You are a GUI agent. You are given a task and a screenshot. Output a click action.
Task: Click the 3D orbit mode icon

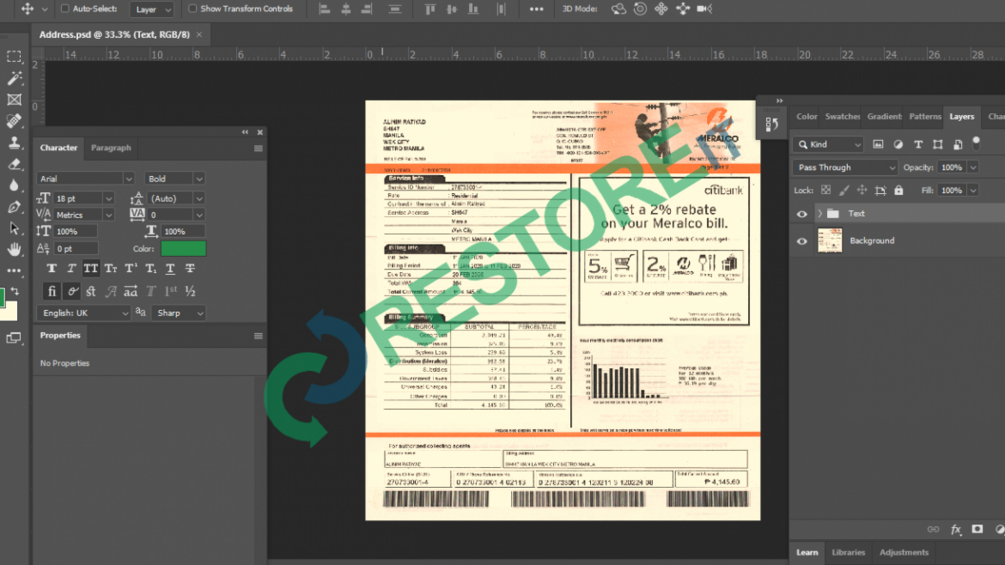click(619, 9)
